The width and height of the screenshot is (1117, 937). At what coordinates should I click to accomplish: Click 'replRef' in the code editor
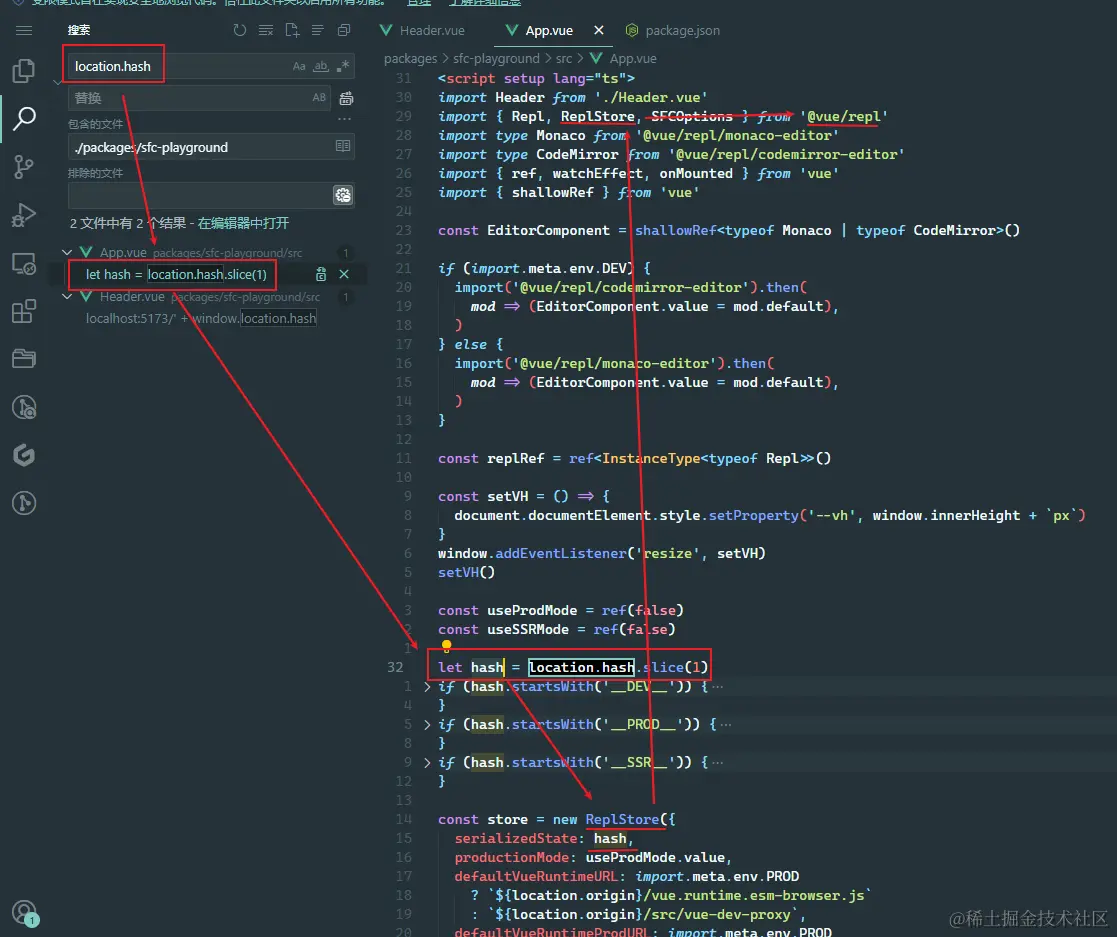tap(516, 458)
